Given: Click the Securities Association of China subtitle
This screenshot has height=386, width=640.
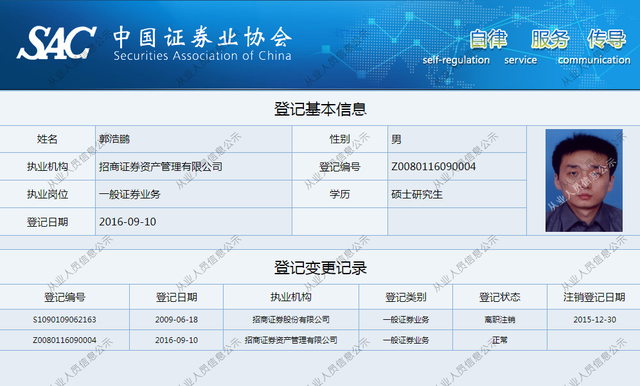Looking at the screenshot, I should (202, 55).
